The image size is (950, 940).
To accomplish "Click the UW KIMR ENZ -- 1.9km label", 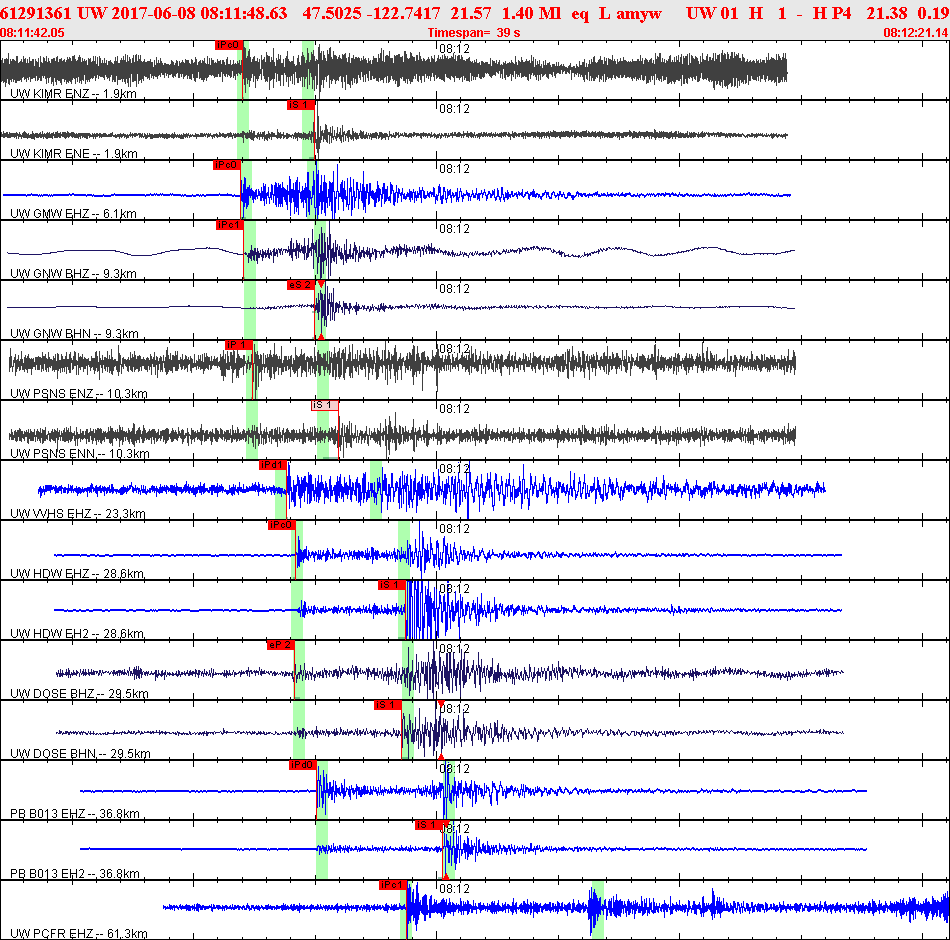I will click(x=73, y=94).
